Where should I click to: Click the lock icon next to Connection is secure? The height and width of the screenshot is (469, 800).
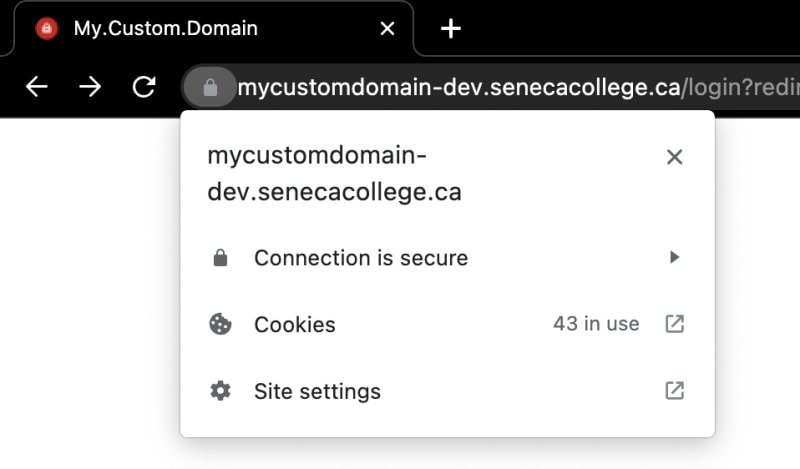[x=220, y=258]
